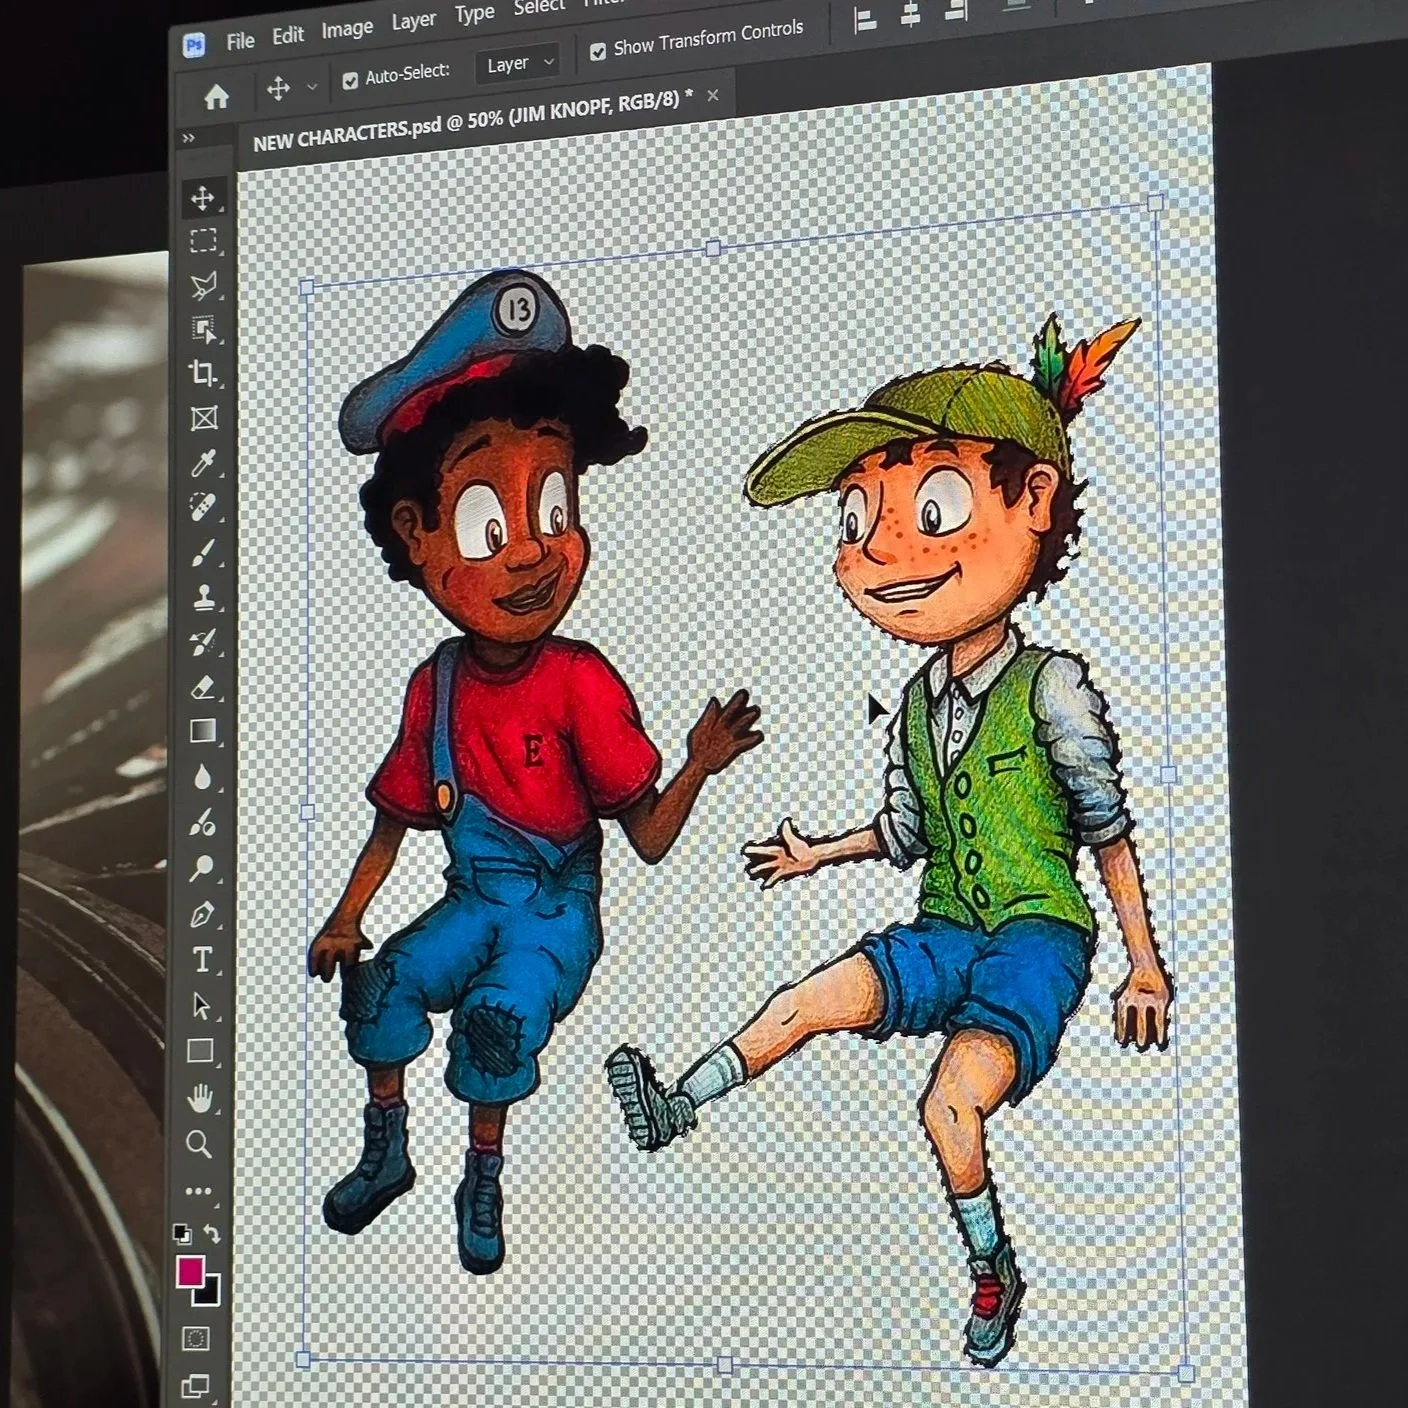Select the Path Selection arrow tool
The image size is (1408, 1408).
pyautogui.click(x=201, y=1005)
